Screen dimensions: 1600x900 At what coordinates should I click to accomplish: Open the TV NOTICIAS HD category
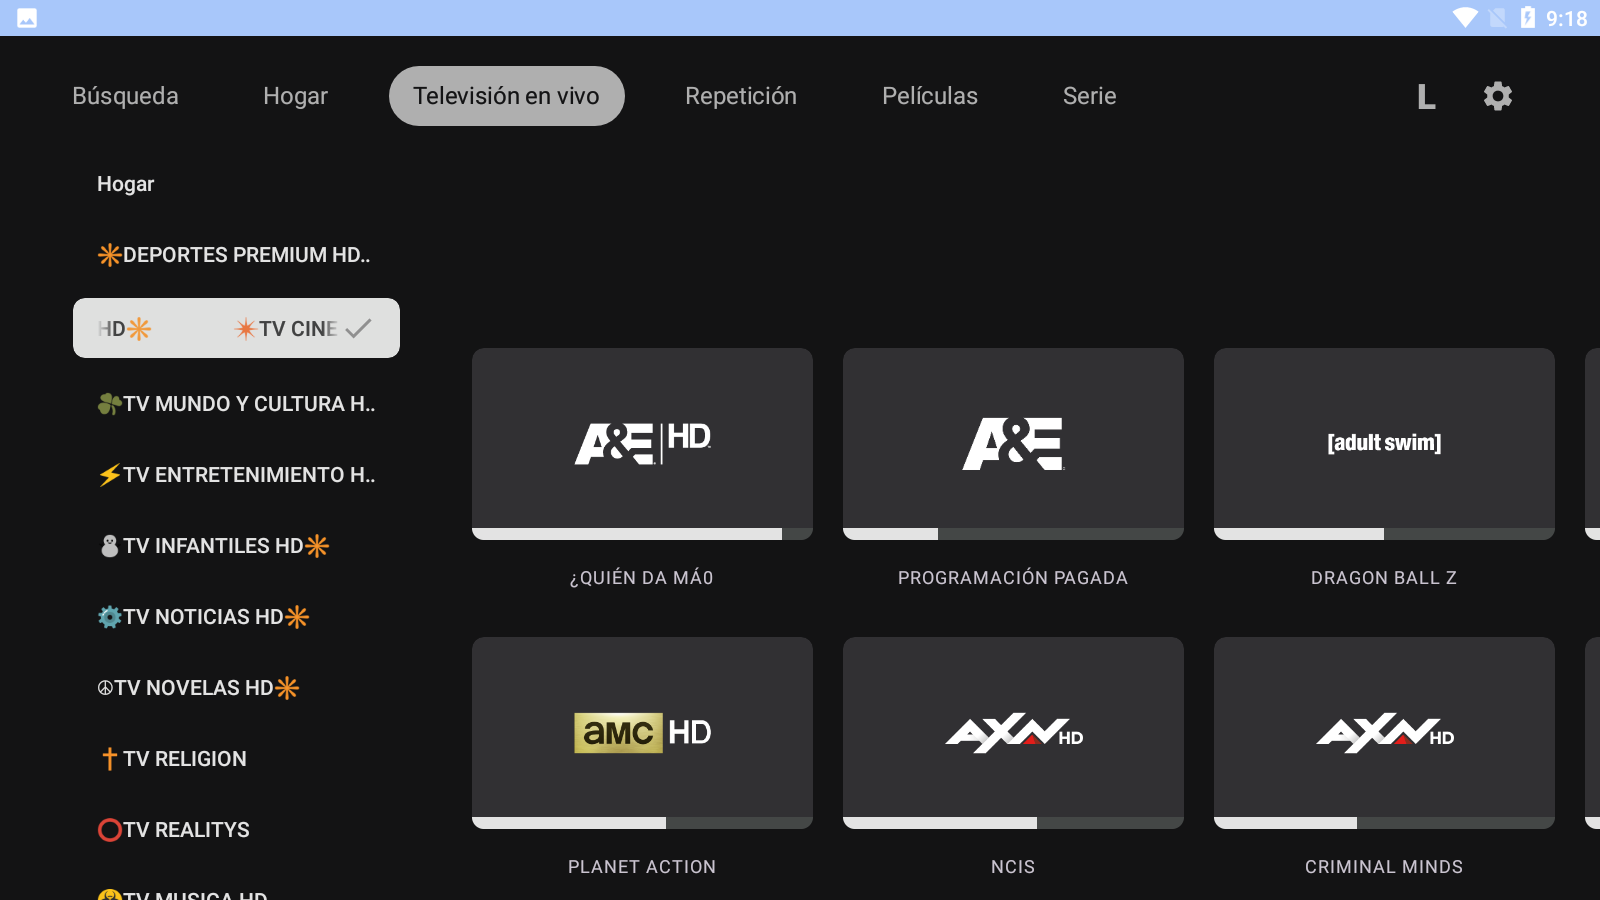[204, 617]
